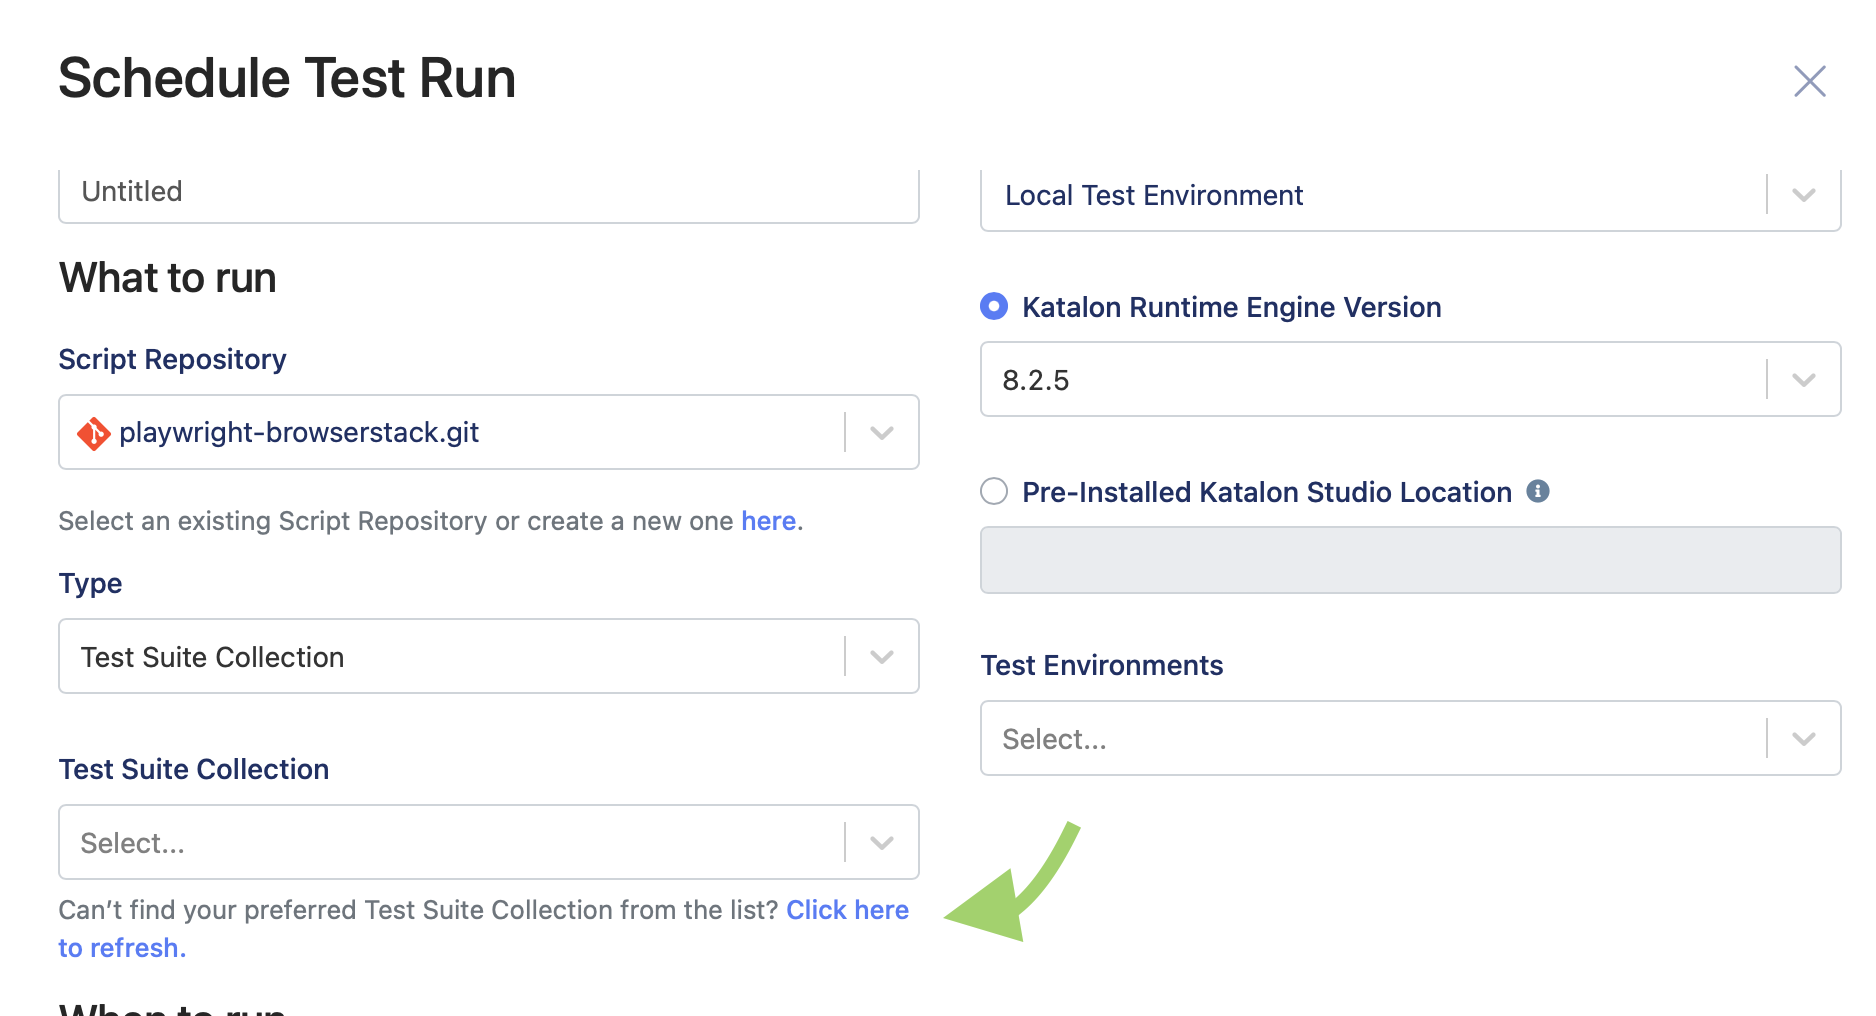Click info icon beside Pre-Installed Katalon Studio Location
The image size is (1876, 1016).
(1538, 491)
